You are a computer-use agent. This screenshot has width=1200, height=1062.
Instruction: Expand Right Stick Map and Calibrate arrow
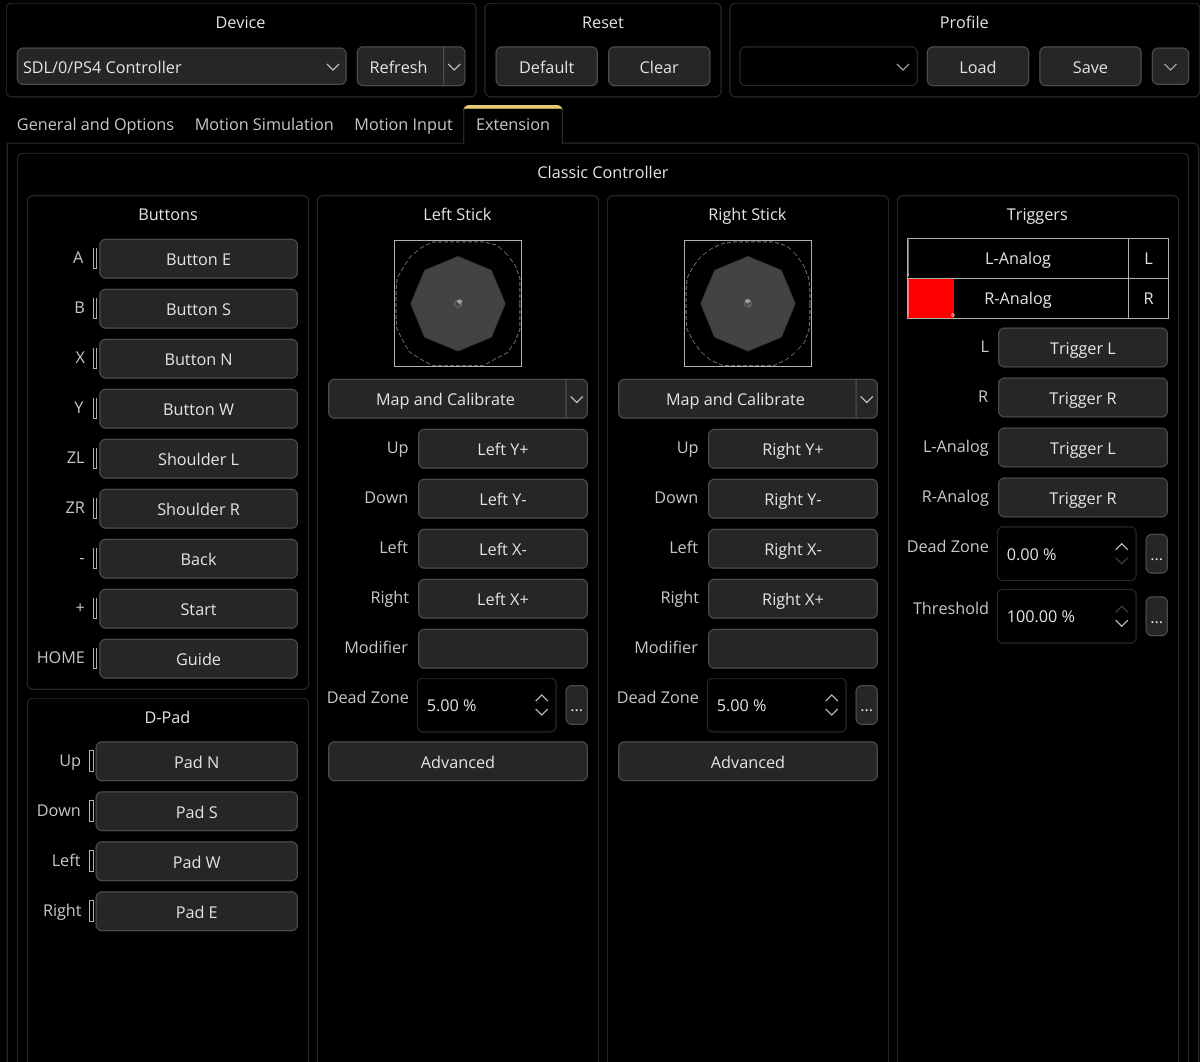pyautogui.click(x=867, y=399)
